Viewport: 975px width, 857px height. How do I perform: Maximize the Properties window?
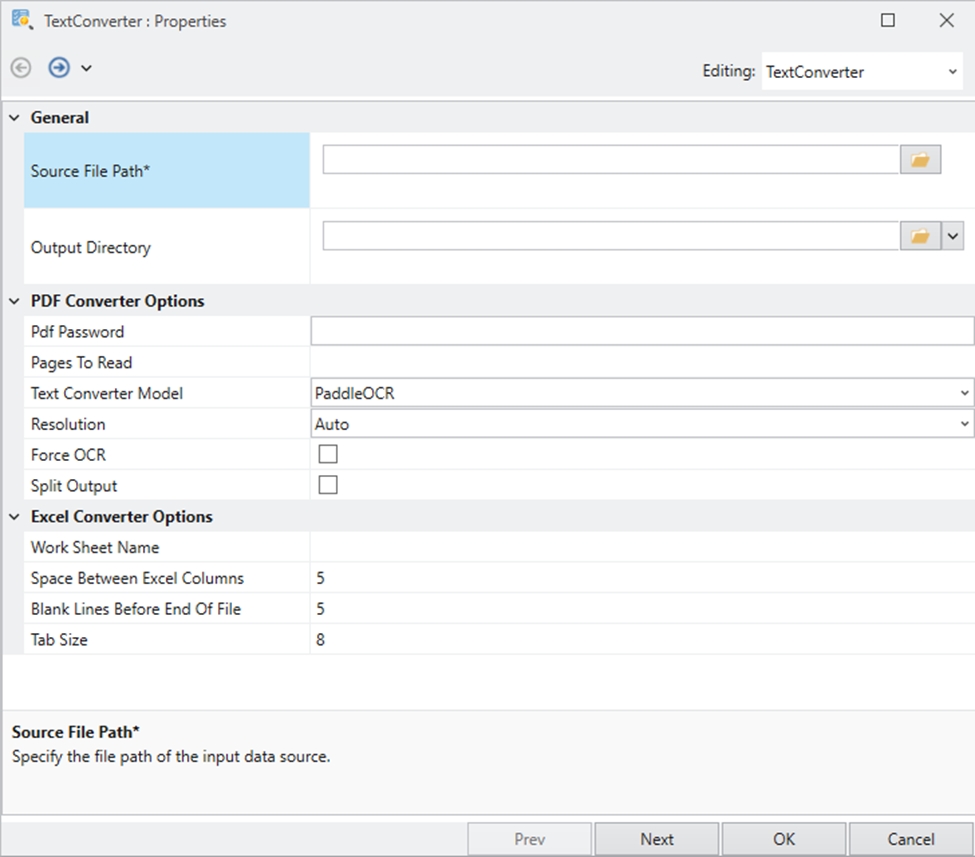coord(887,20)
